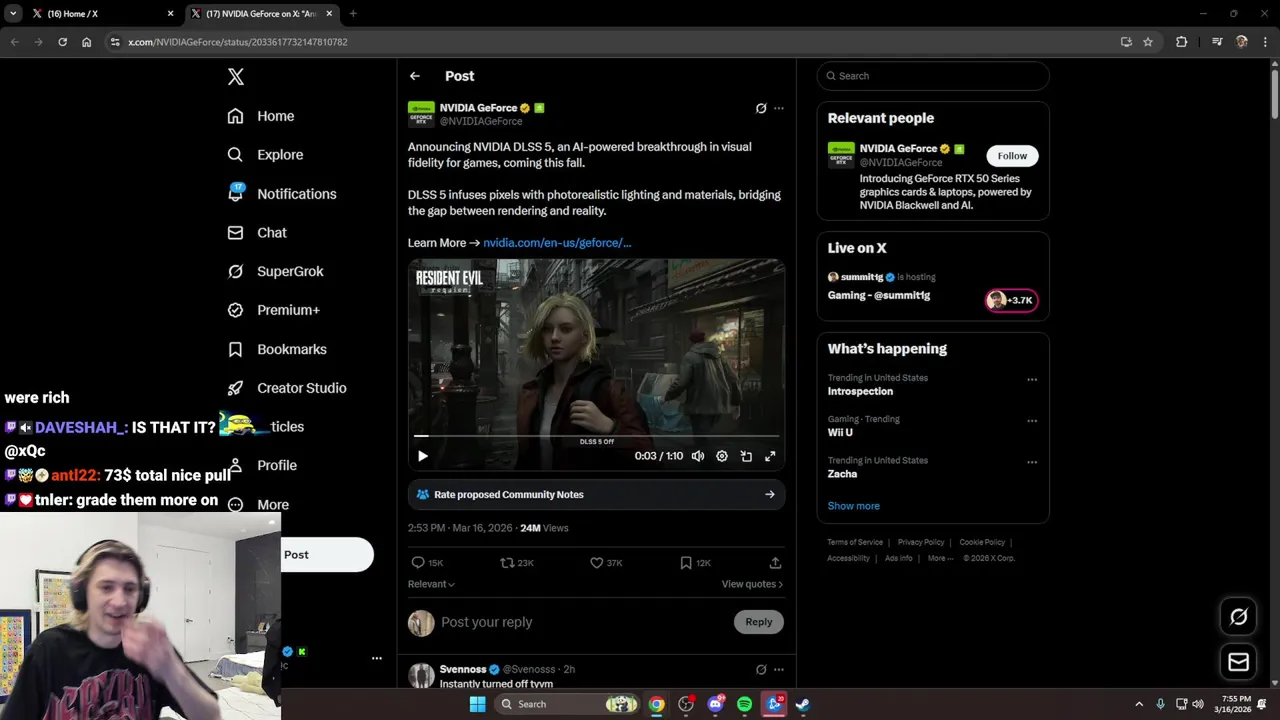Follow NVIDIA GeForce

click(x=1012, y=156)
